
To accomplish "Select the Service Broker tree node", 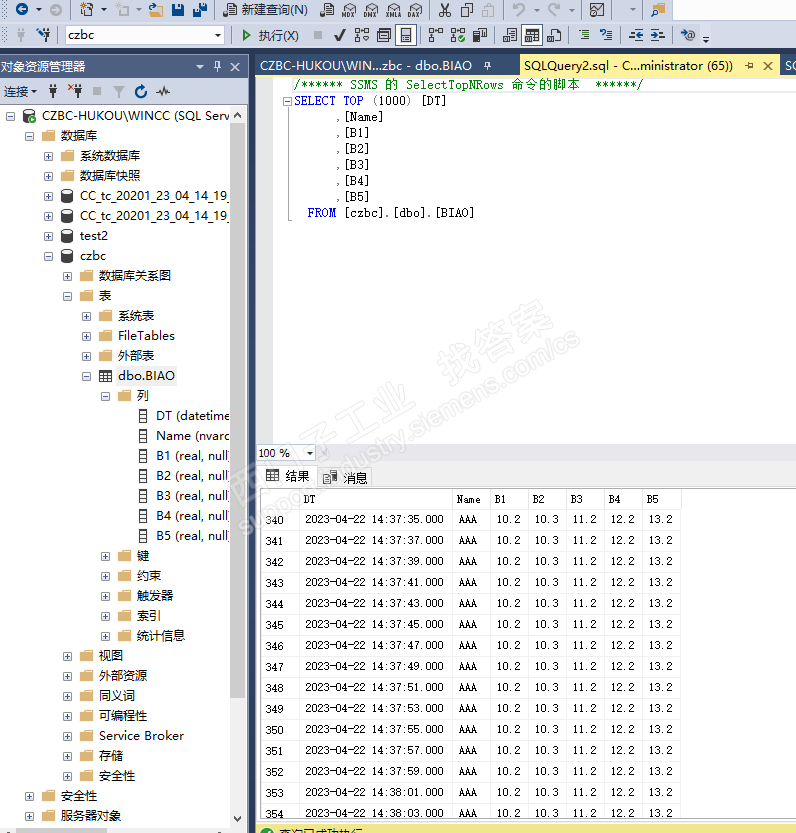I will click(x=141, y=736).
